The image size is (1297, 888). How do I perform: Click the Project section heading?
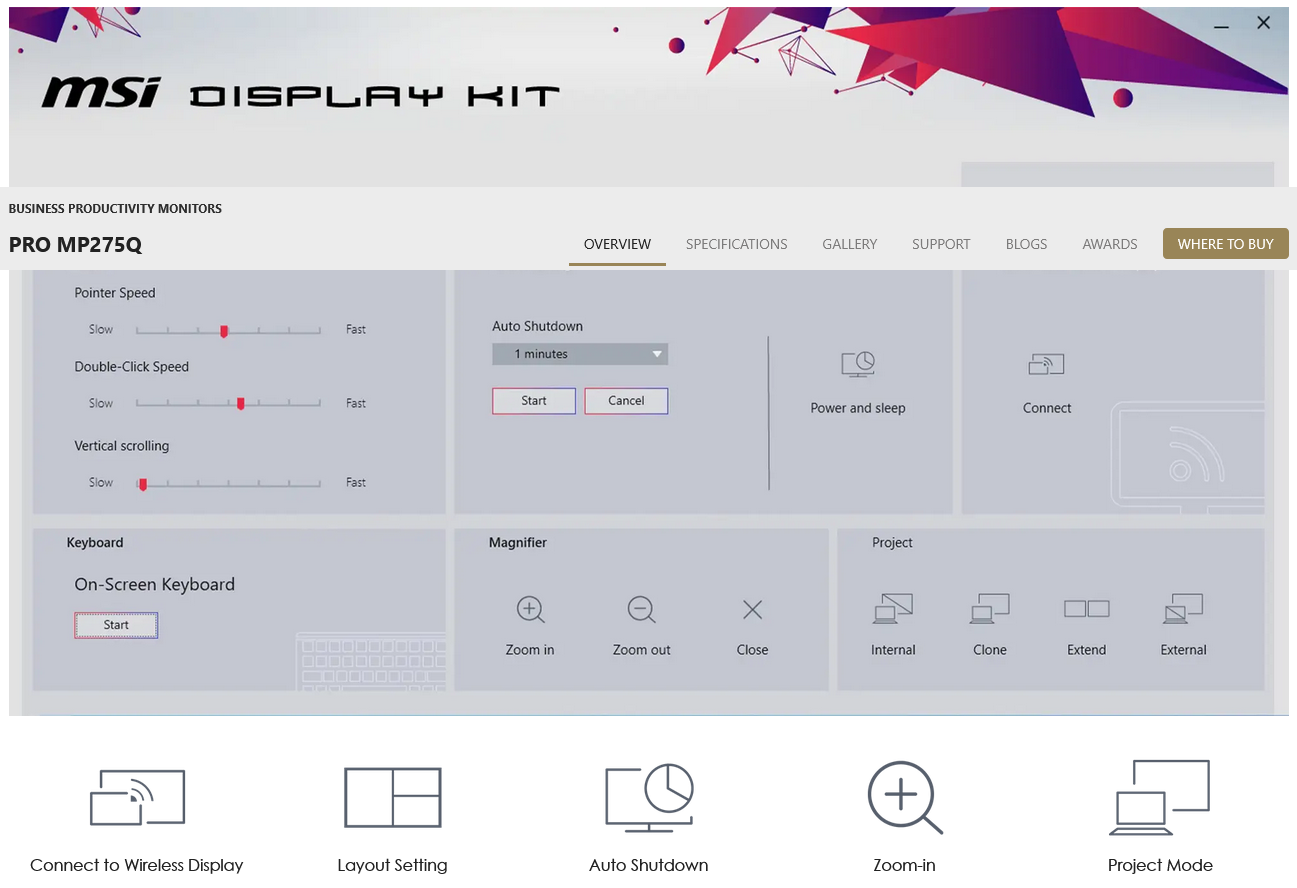pos(892,543)
